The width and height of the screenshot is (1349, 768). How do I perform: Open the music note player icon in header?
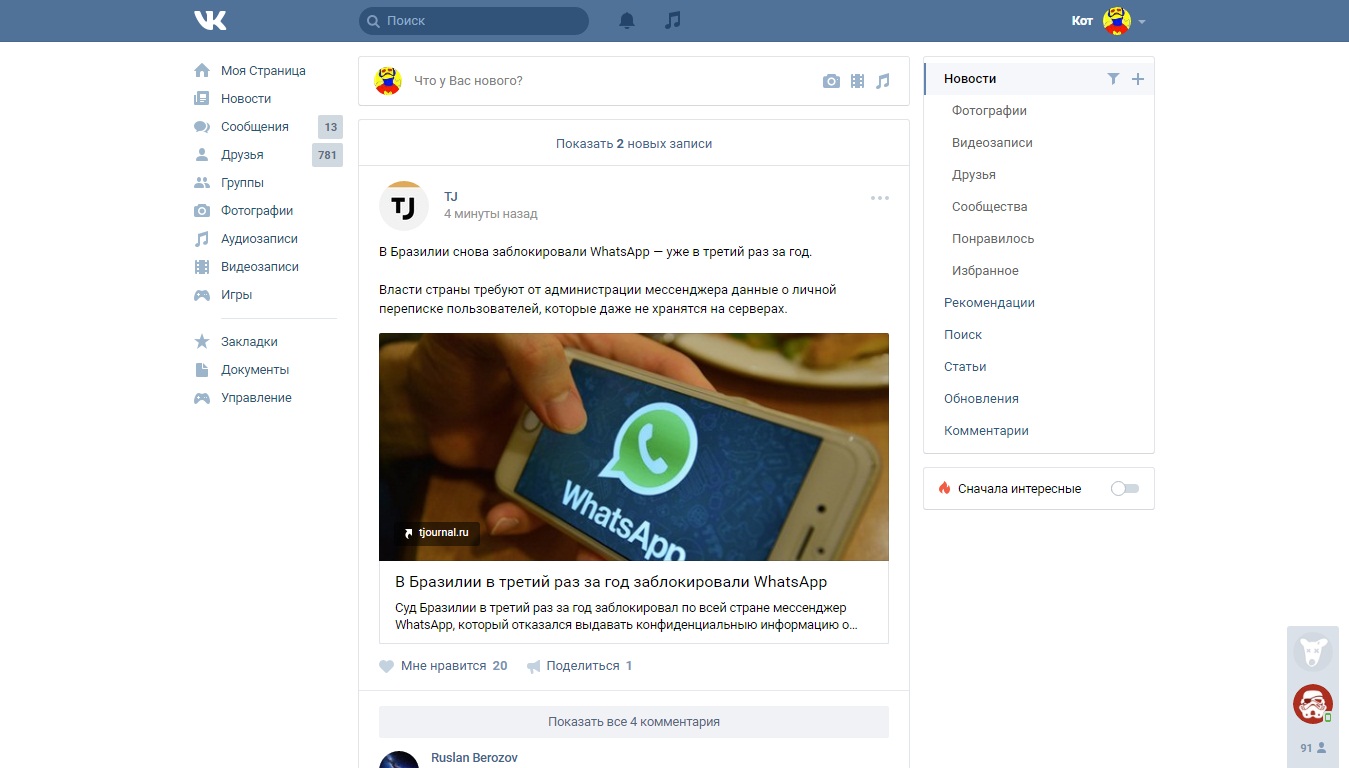tap(673, 20)
